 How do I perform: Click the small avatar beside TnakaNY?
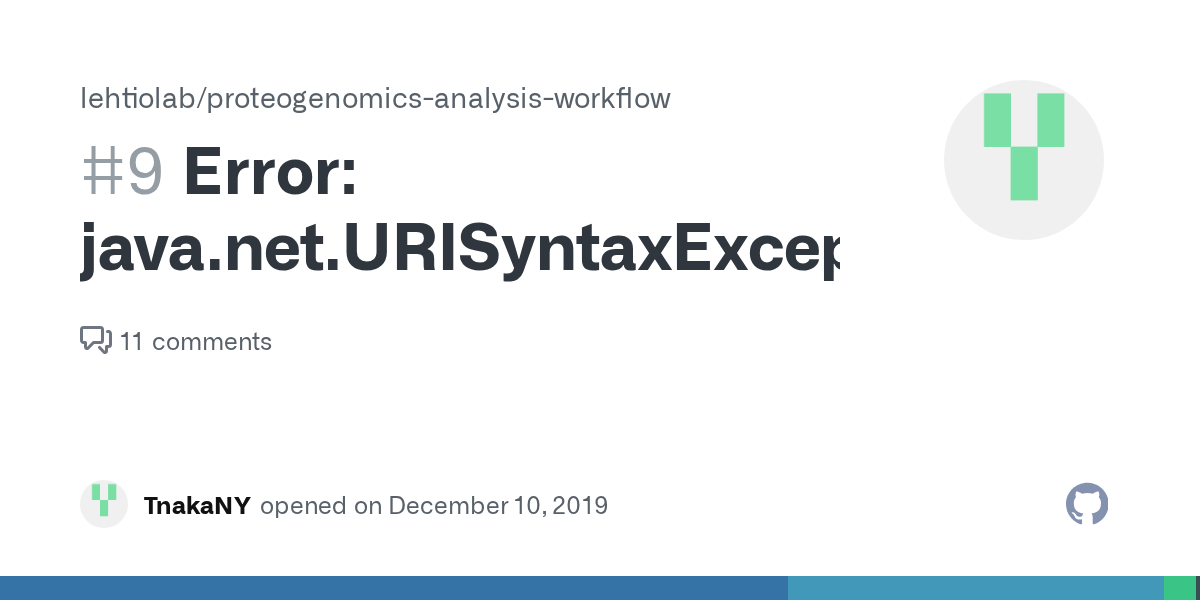click(104, 505)
